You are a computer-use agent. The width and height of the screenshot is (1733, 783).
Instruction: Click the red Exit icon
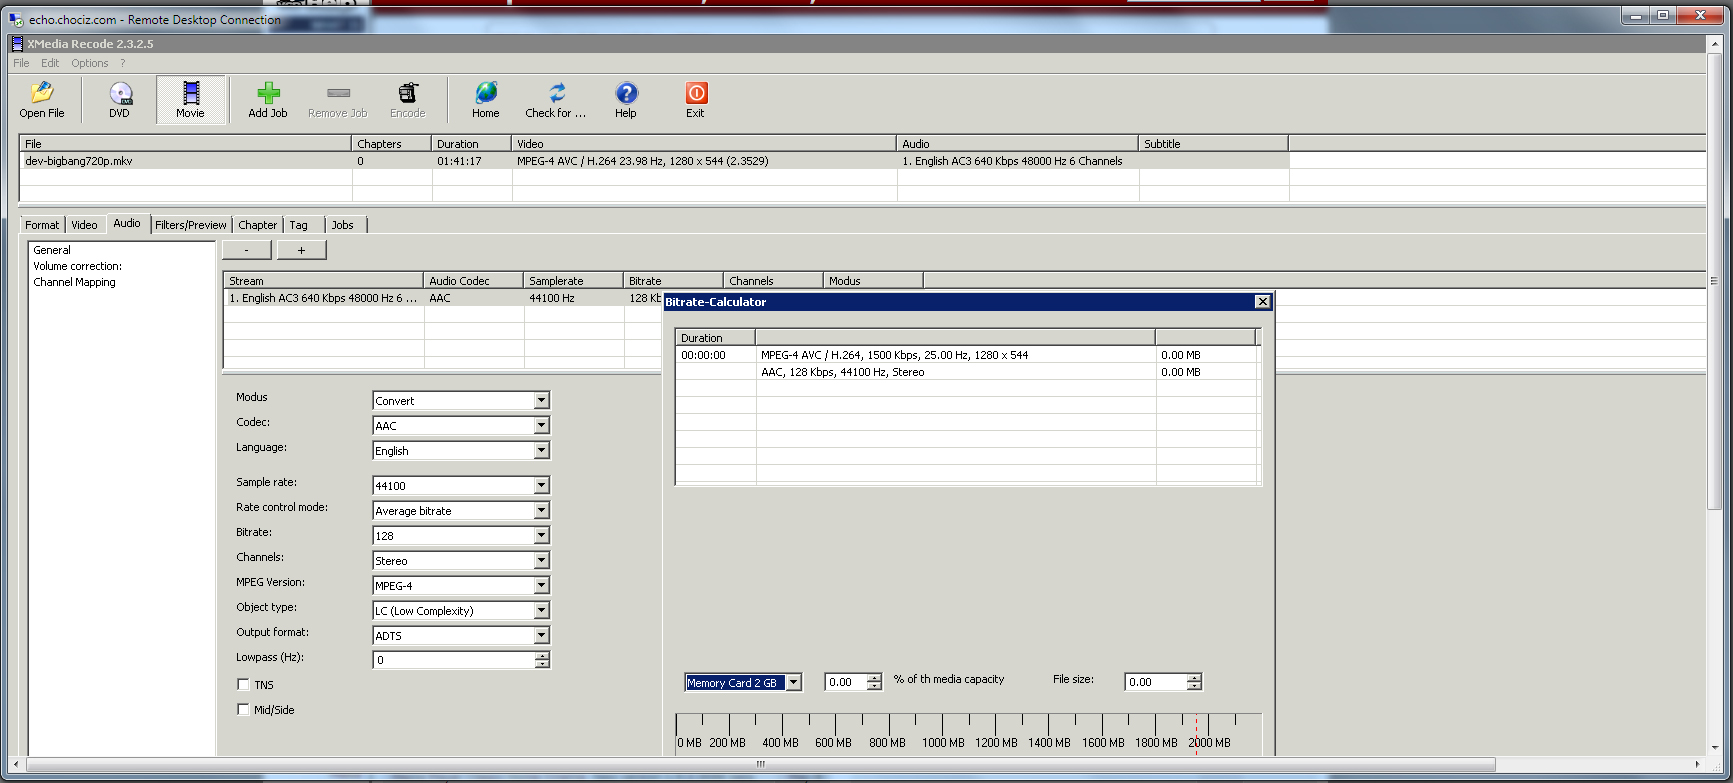pyautogui.click(x=696, y=94)
